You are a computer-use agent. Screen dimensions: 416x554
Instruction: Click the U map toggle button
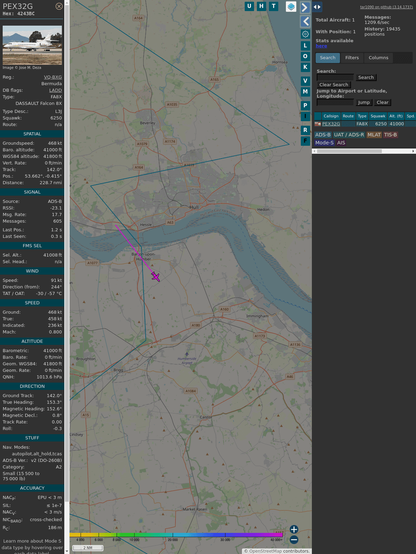[x=249, y=6]
